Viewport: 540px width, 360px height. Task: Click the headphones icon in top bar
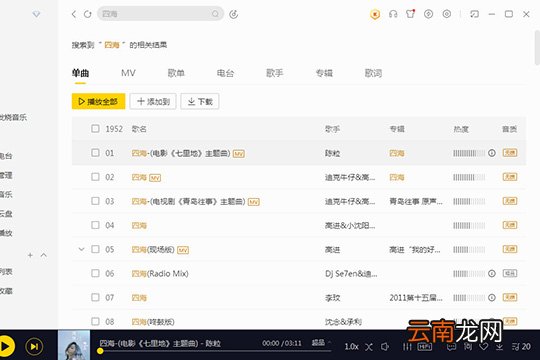(x=393, y=14)
